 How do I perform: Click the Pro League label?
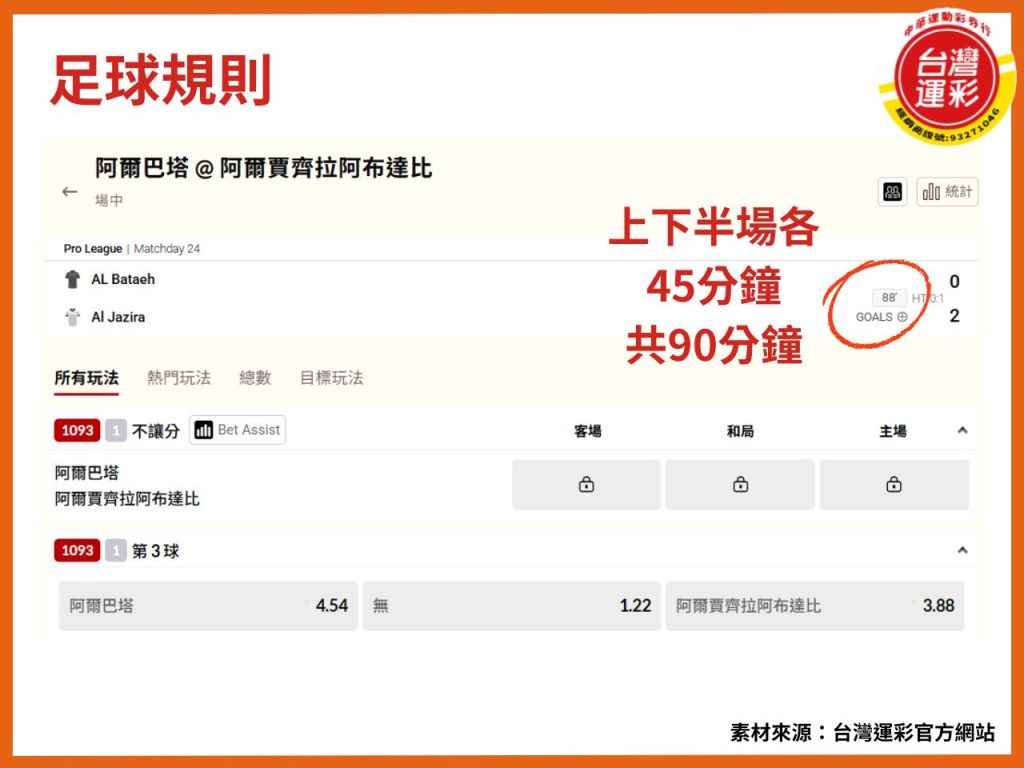93,249
